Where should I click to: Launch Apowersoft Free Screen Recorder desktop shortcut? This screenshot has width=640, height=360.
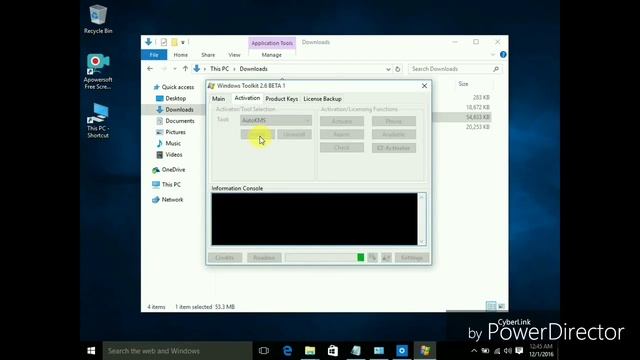[x=98, y=71]
